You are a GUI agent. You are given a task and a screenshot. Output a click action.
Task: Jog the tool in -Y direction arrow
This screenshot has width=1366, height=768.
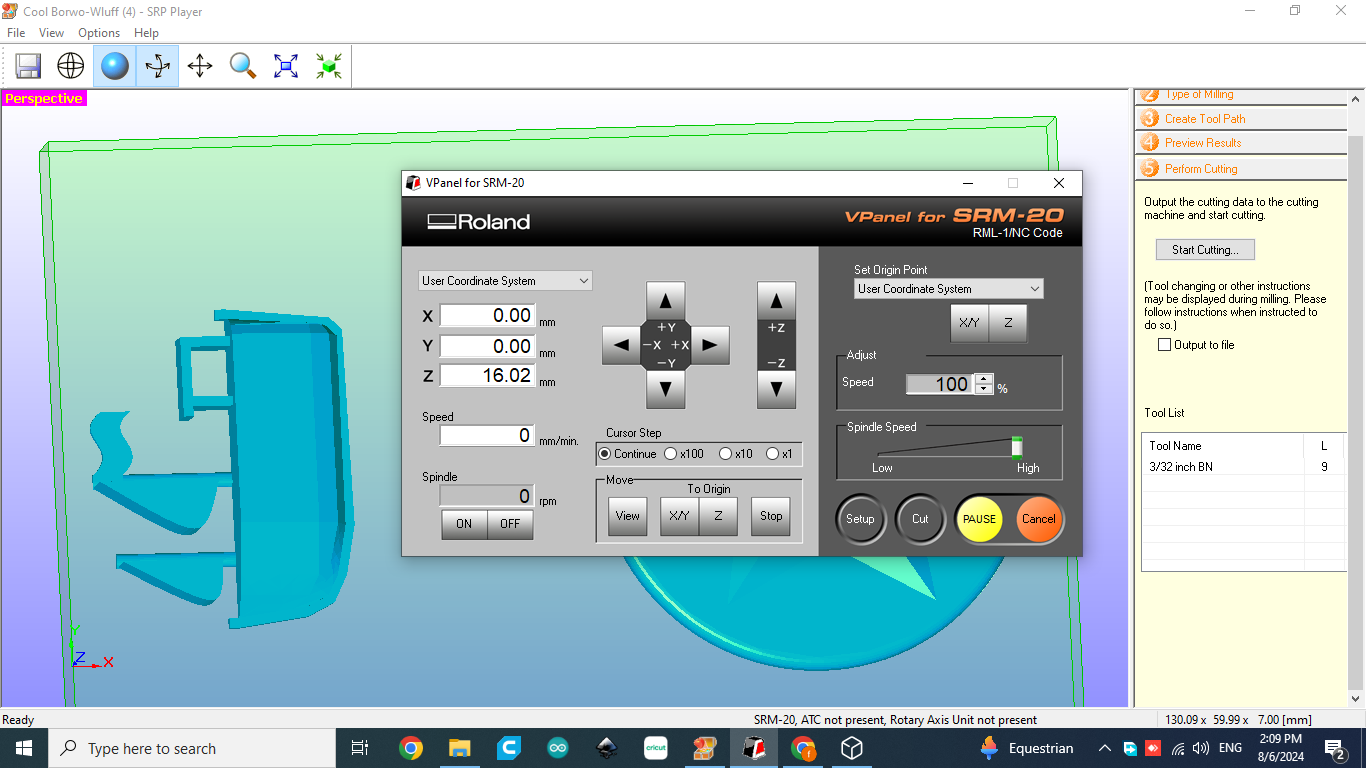pyautogui.click(x=666, y=389)
